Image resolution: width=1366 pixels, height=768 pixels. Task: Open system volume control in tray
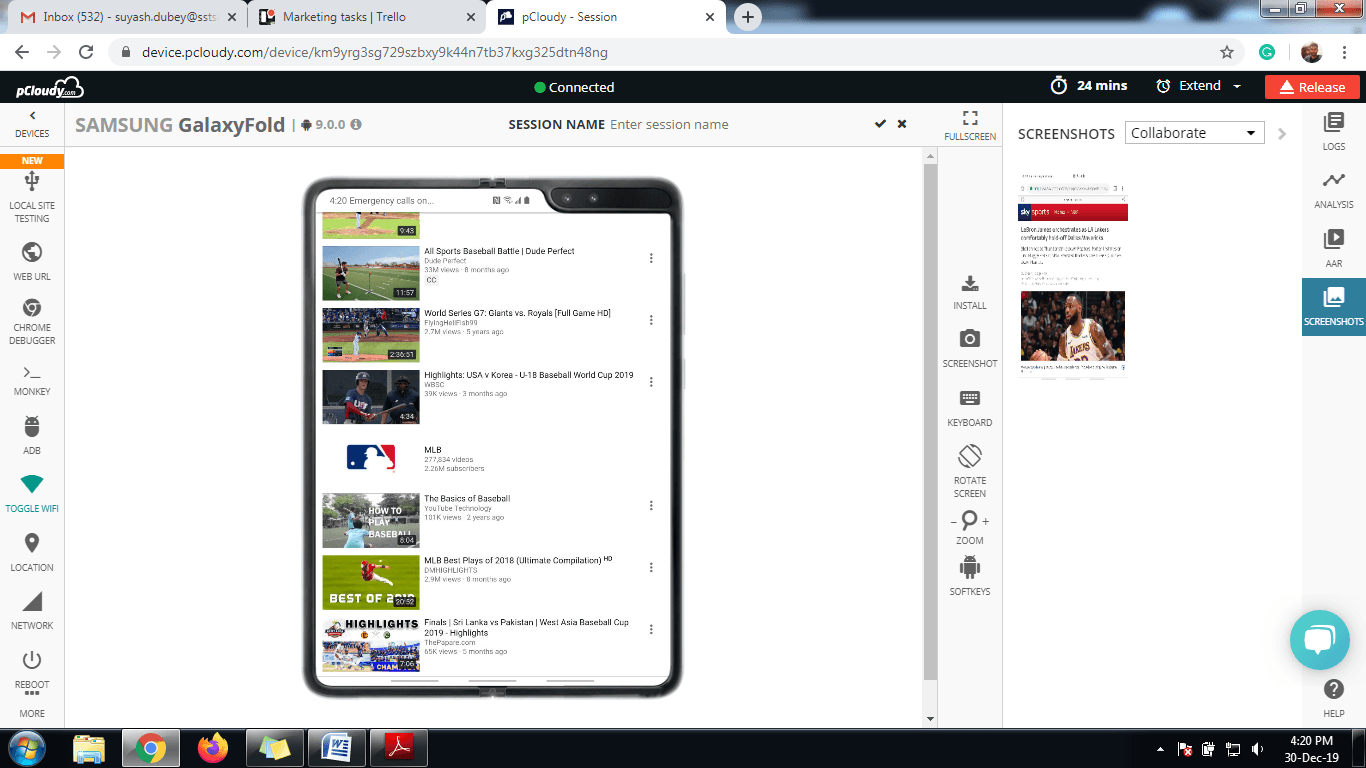1257,748
